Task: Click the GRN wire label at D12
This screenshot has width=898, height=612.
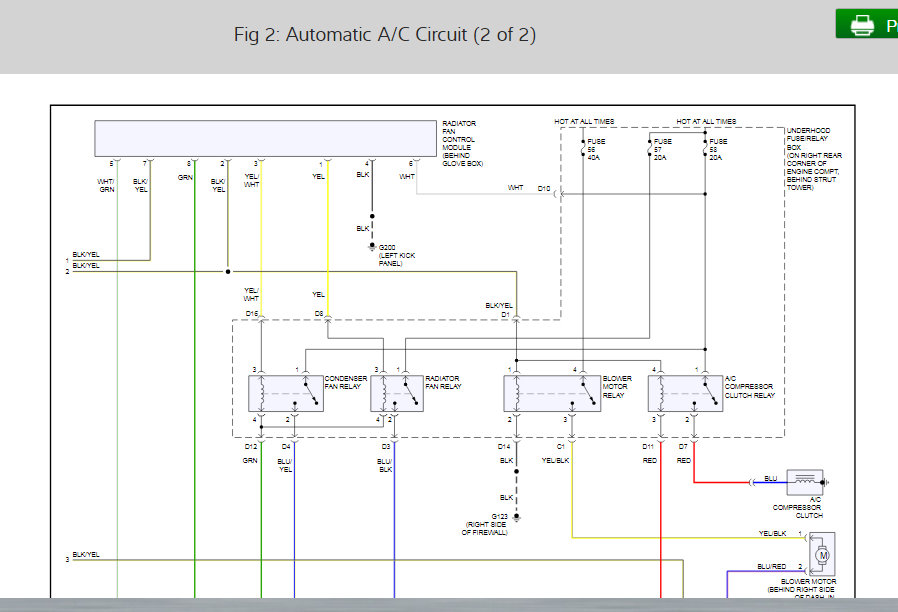Action: pyautogui.click(x=250, y=460)
